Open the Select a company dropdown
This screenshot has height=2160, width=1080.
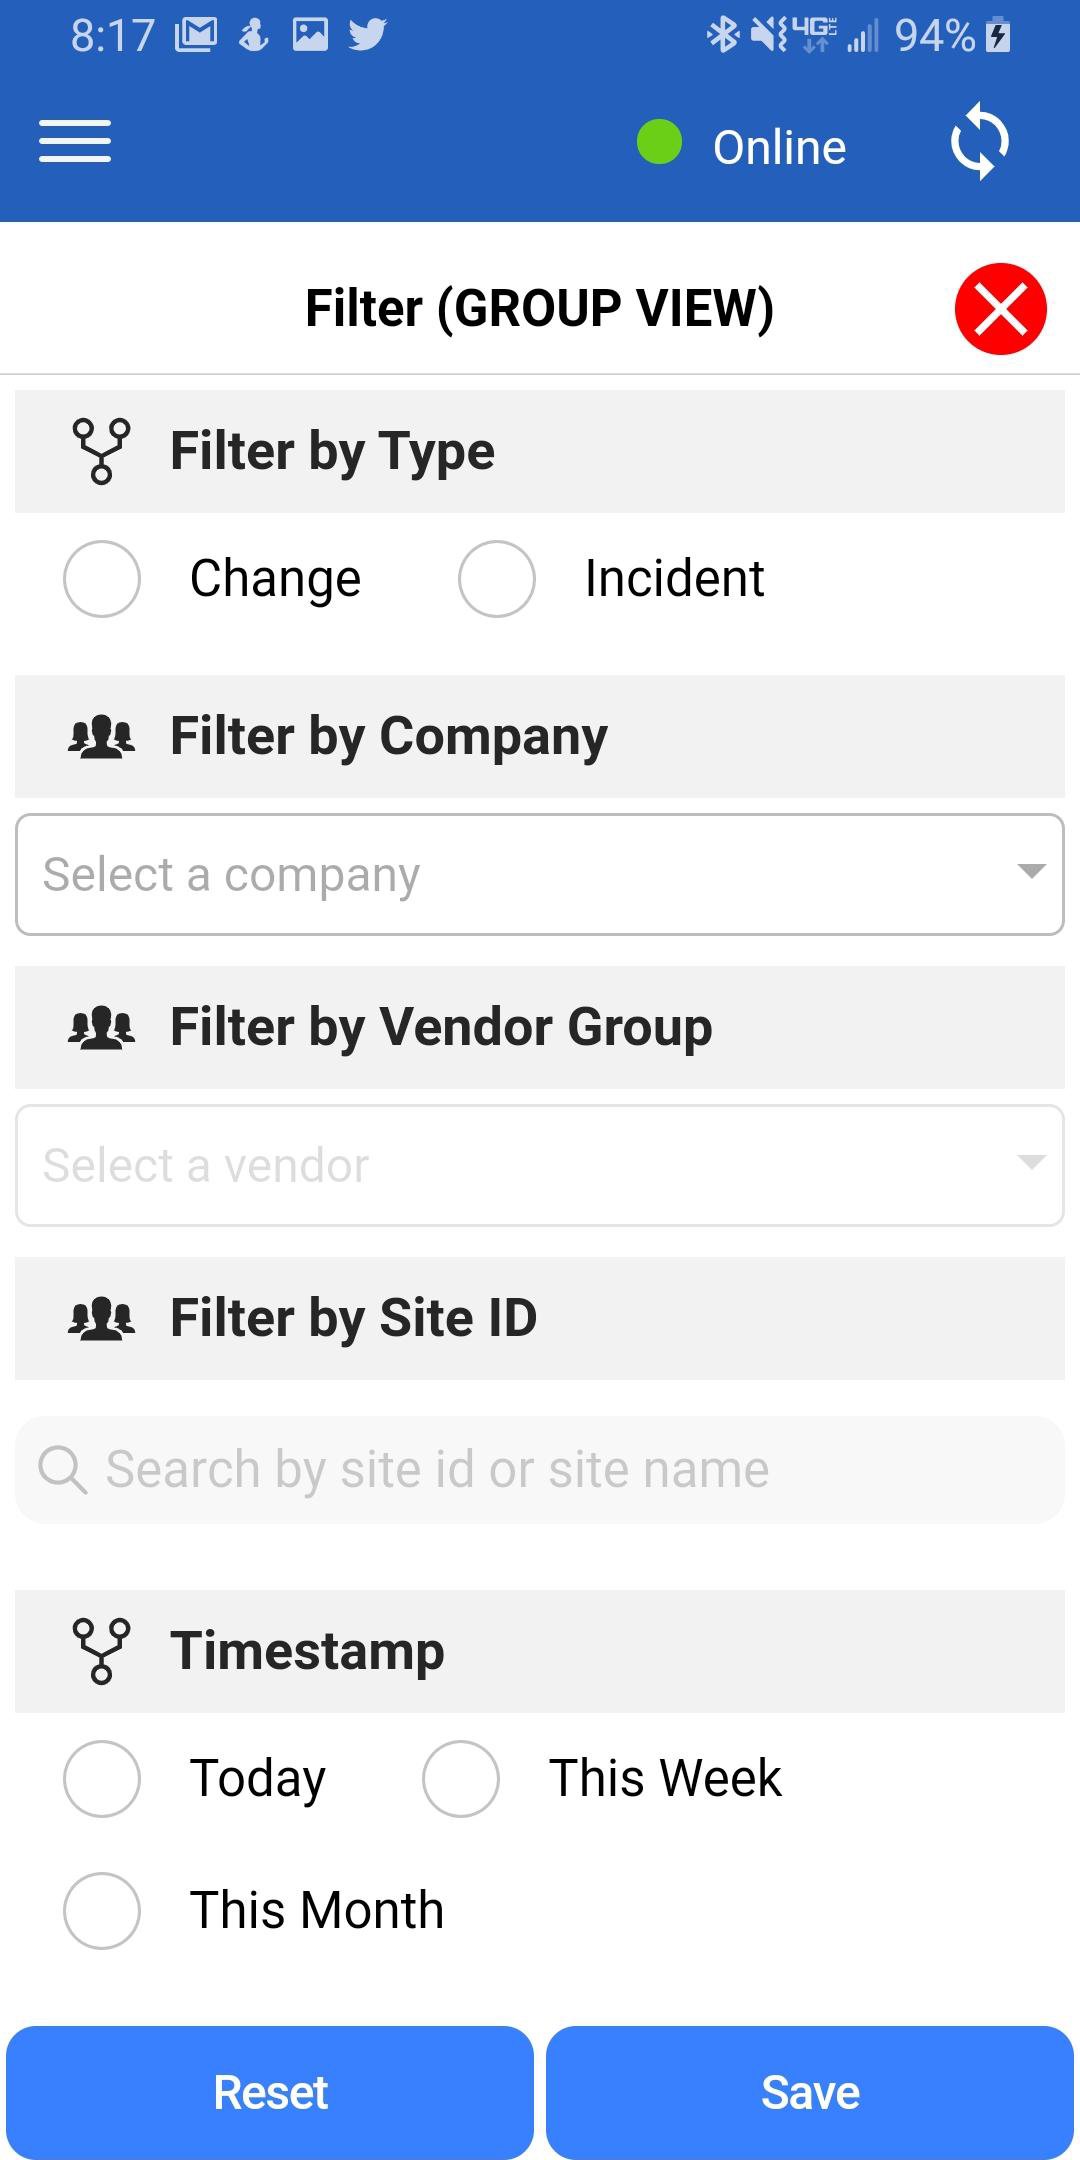(x=540, y=875)
